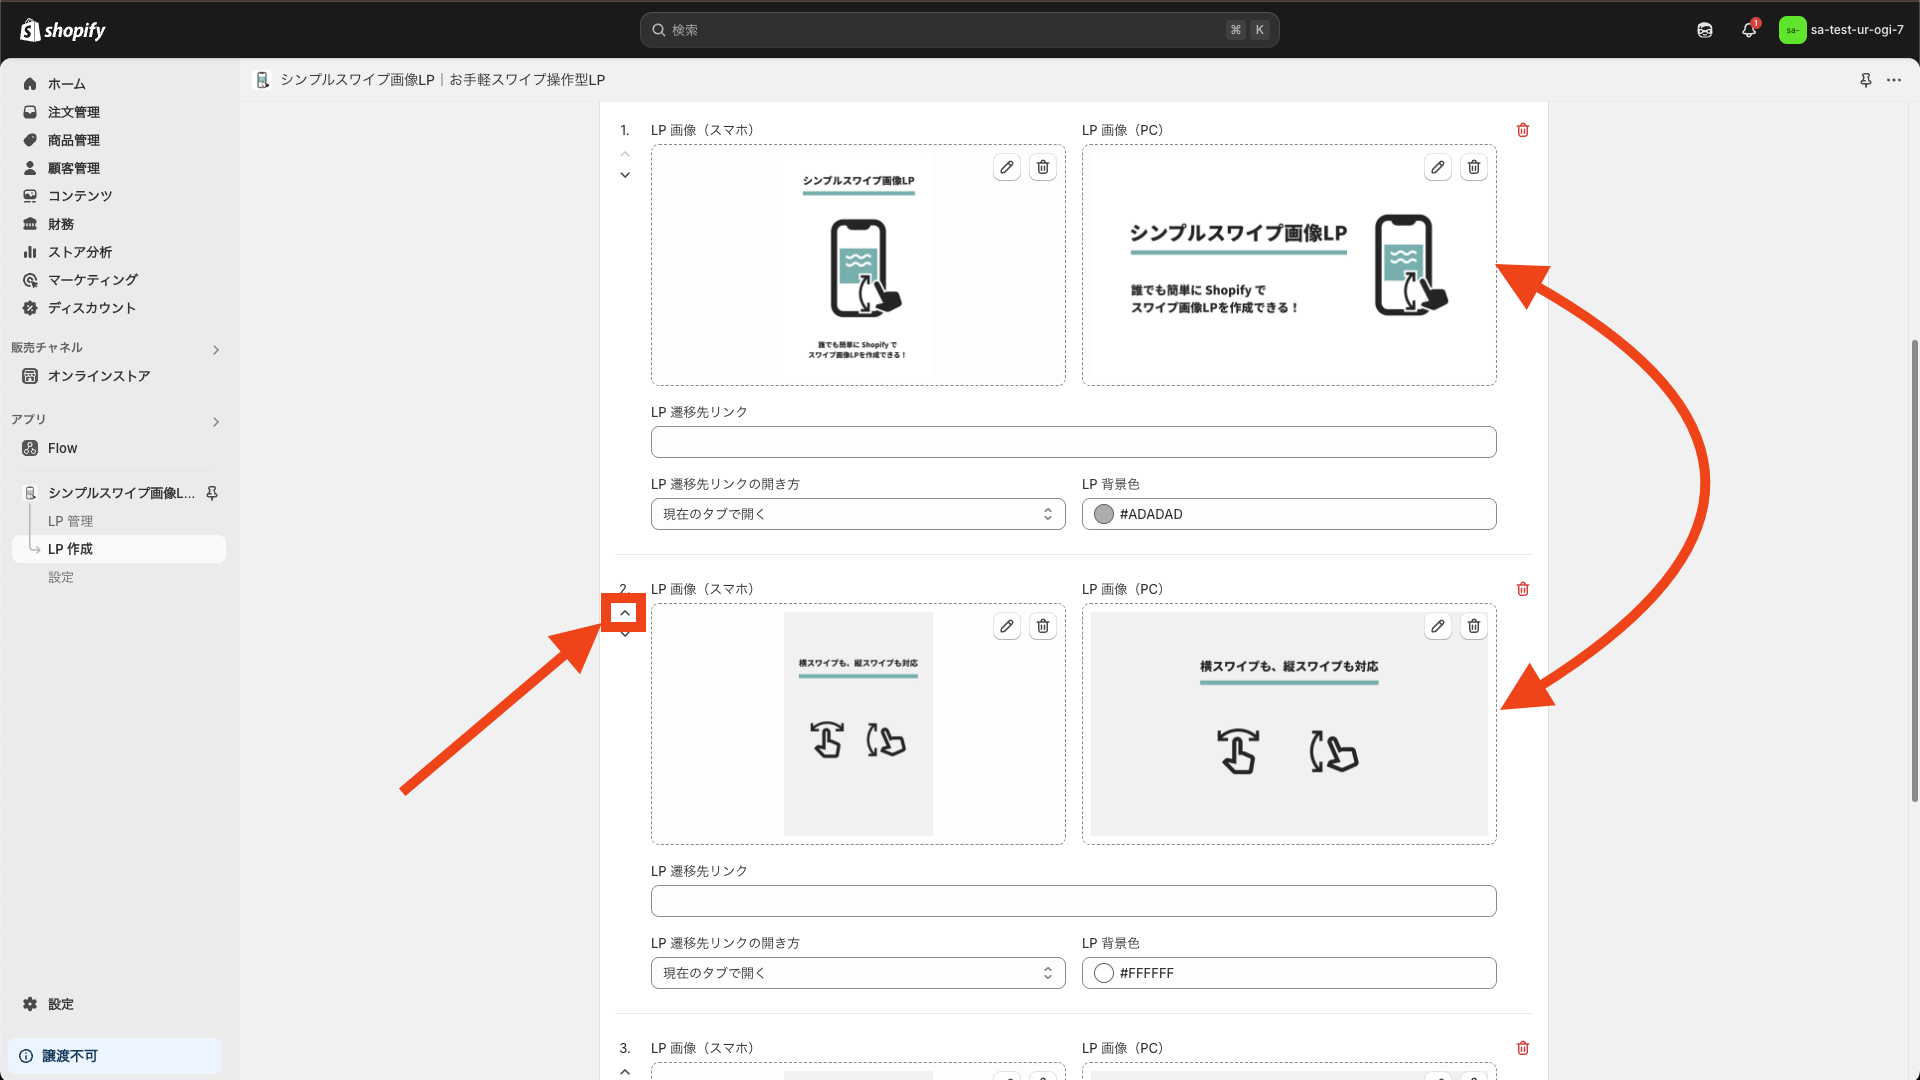
Task: Delete LP item 3 with red trash icon
Action: point(1523,1048)
